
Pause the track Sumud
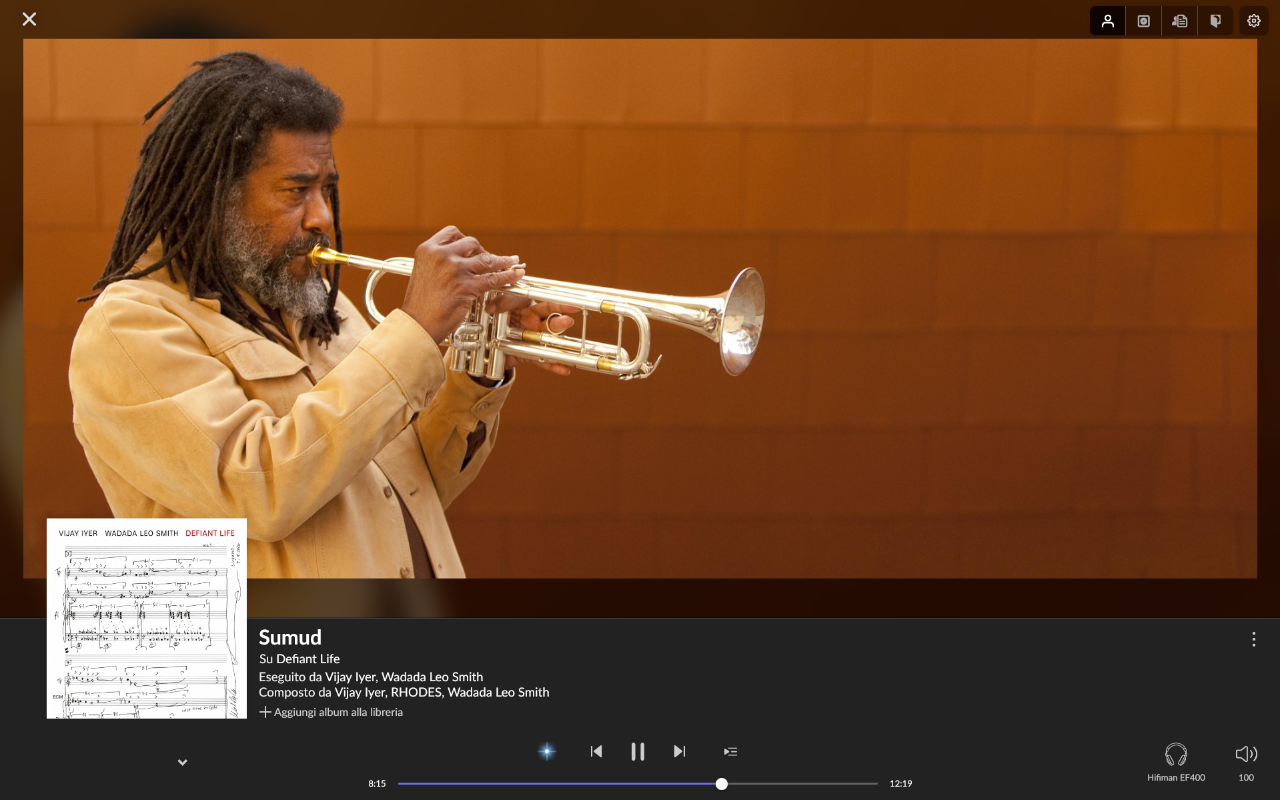click(637, 751)
